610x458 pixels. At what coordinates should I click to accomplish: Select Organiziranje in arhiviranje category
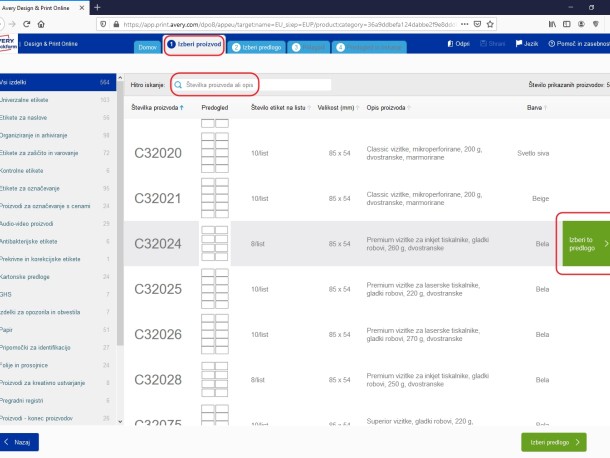coord(58,135)
